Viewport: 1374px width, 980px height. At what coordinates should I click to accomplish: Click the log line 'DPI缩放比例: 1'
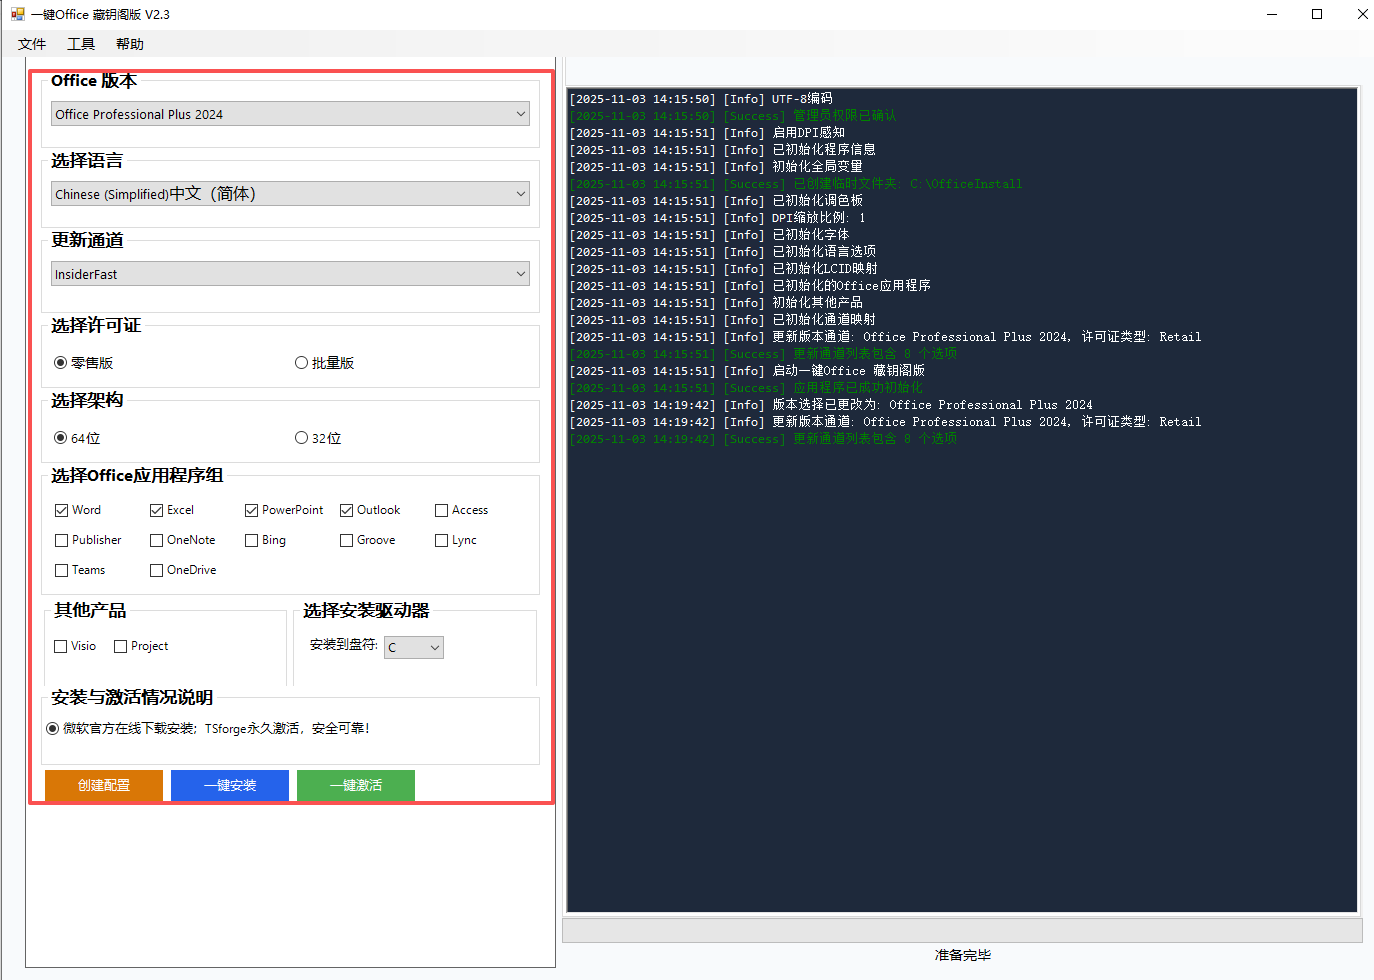tap(718, 218)
